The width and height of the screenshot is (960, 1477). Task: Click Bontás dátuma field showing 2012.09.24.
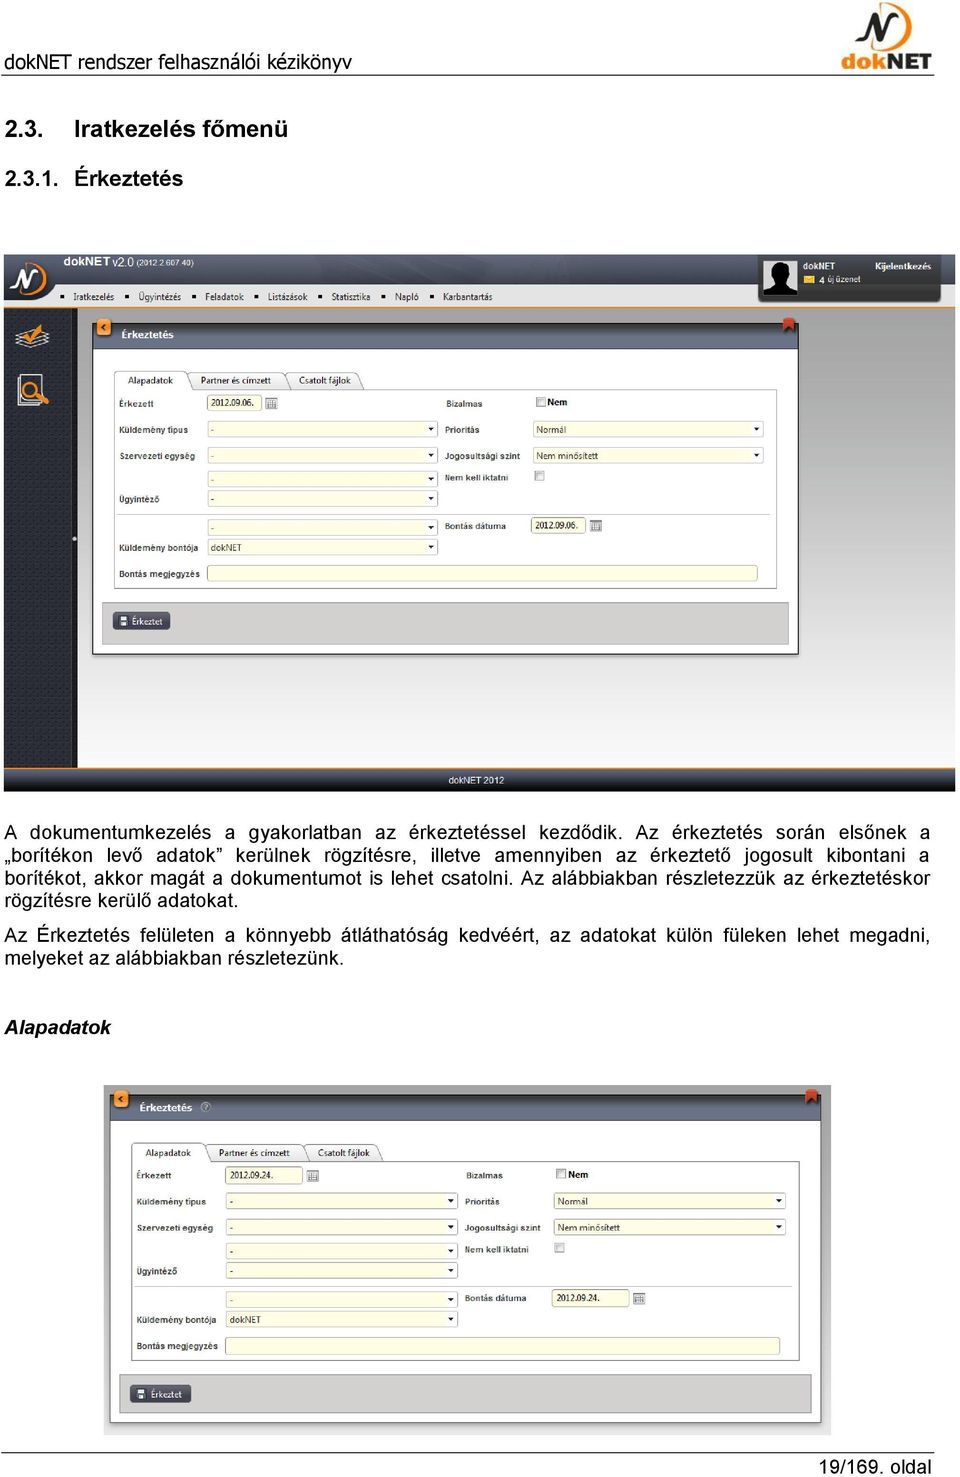pyautogui.click(x=590, y=1298)
